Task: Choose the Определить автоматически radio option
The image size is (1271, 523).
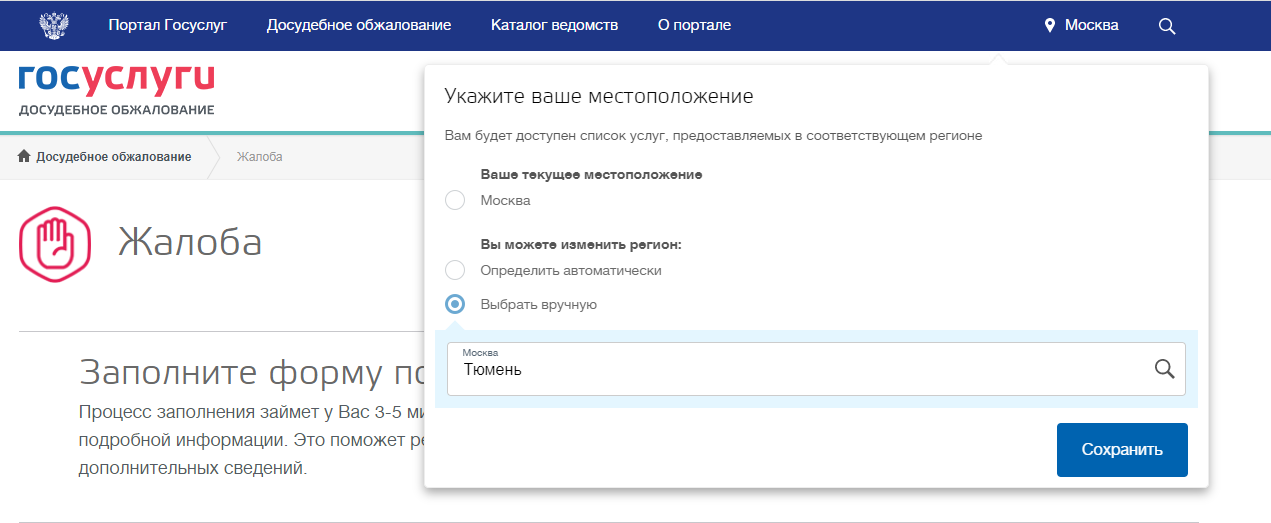Action: point(455,270)
